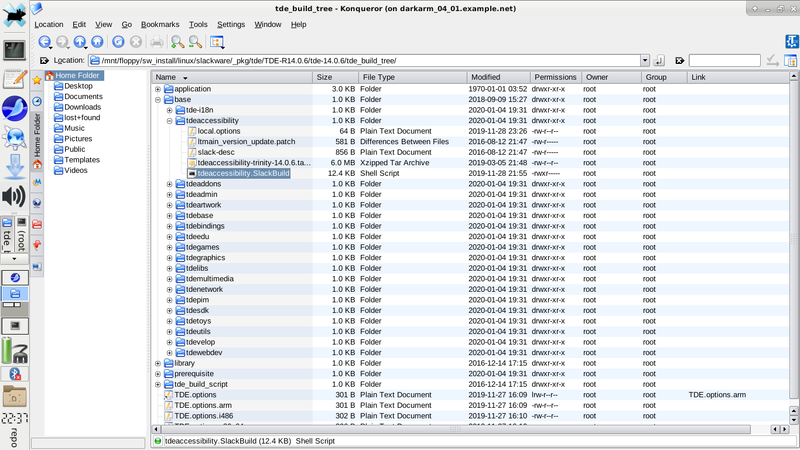Go up one directory with Up arrow
Image resolution: width=800 pixels, height=450 pixels.
click(x=80, y=42)
